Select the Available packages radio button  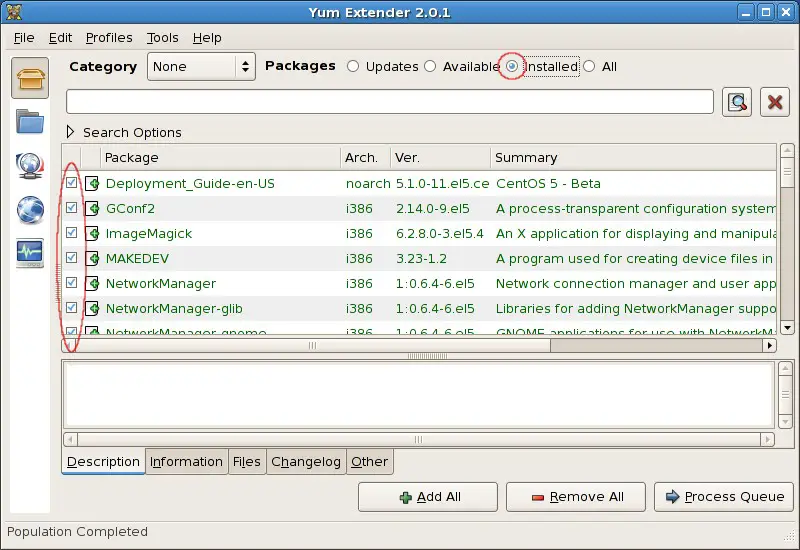(430, 66)
